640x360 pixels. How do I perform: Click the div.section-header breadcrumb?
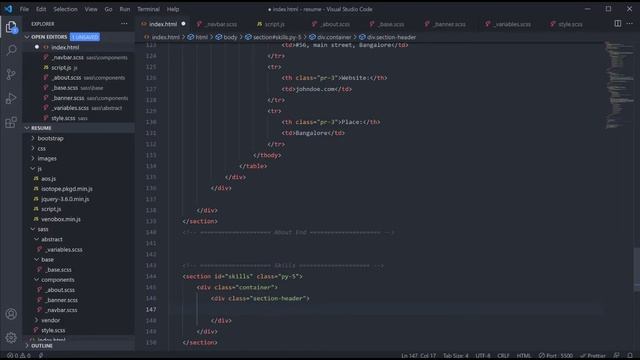pyautogui.click(x=391, y=37)
